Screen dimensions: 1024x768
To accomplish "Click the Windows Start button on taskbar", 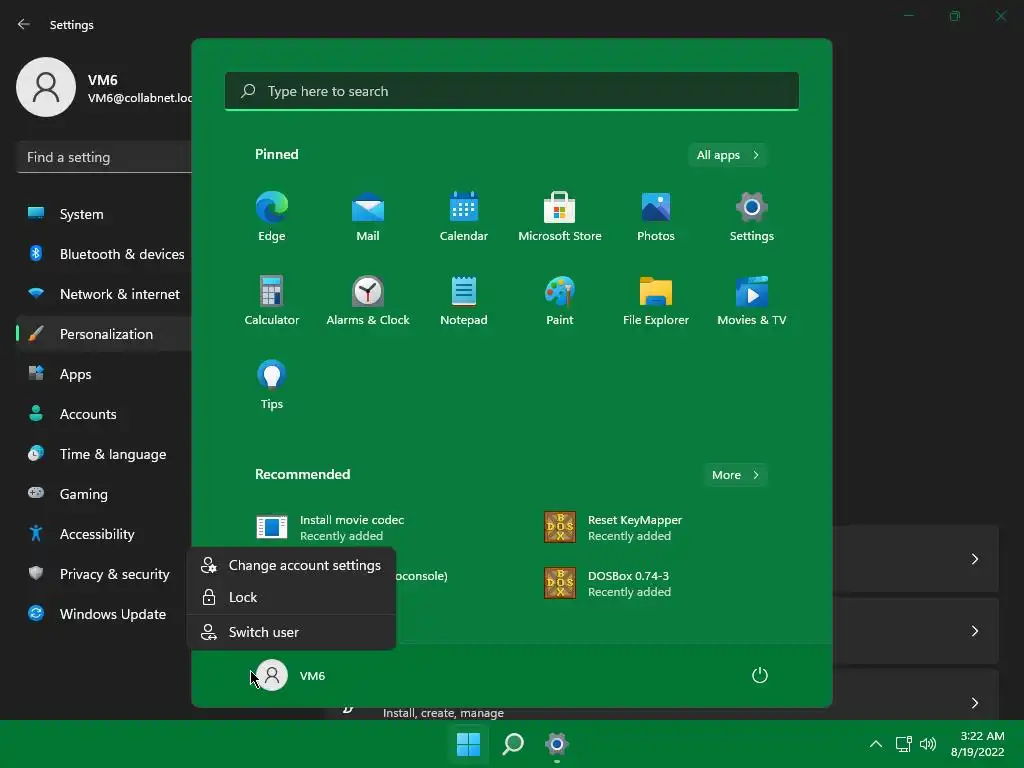I will click(468, 744).
